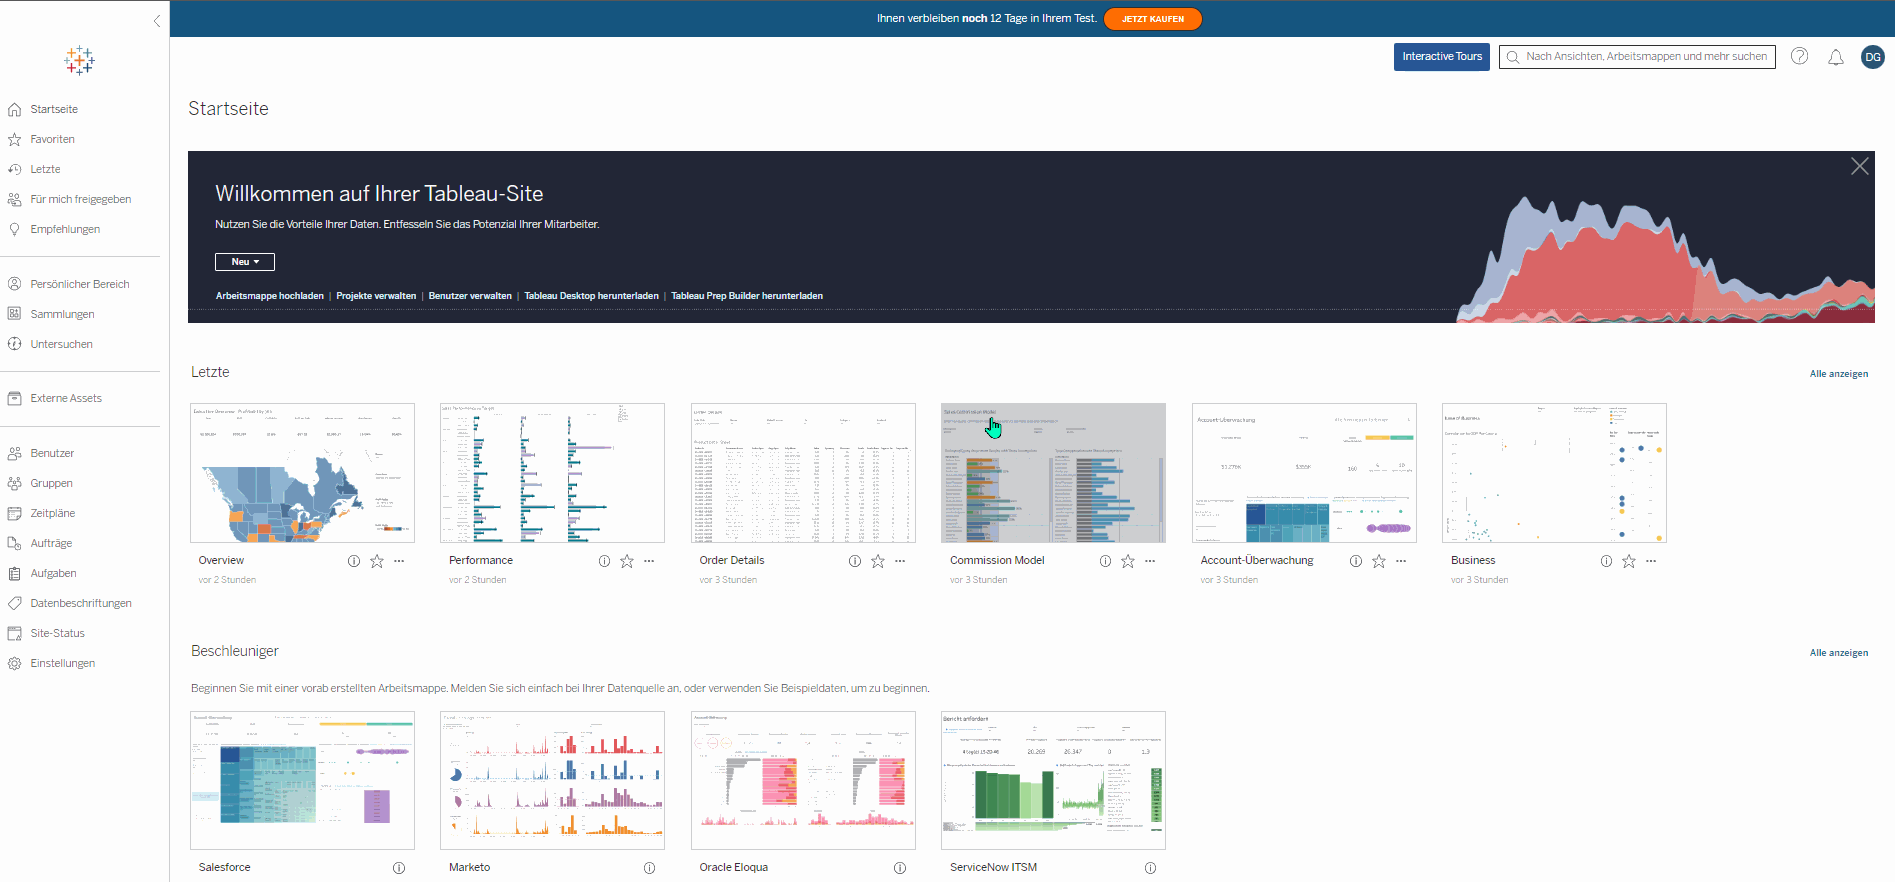Open more actions for Account-Überwachung
This screenshot has width=1895, height=882.
pyautogui.click(x=1401, y=561)
